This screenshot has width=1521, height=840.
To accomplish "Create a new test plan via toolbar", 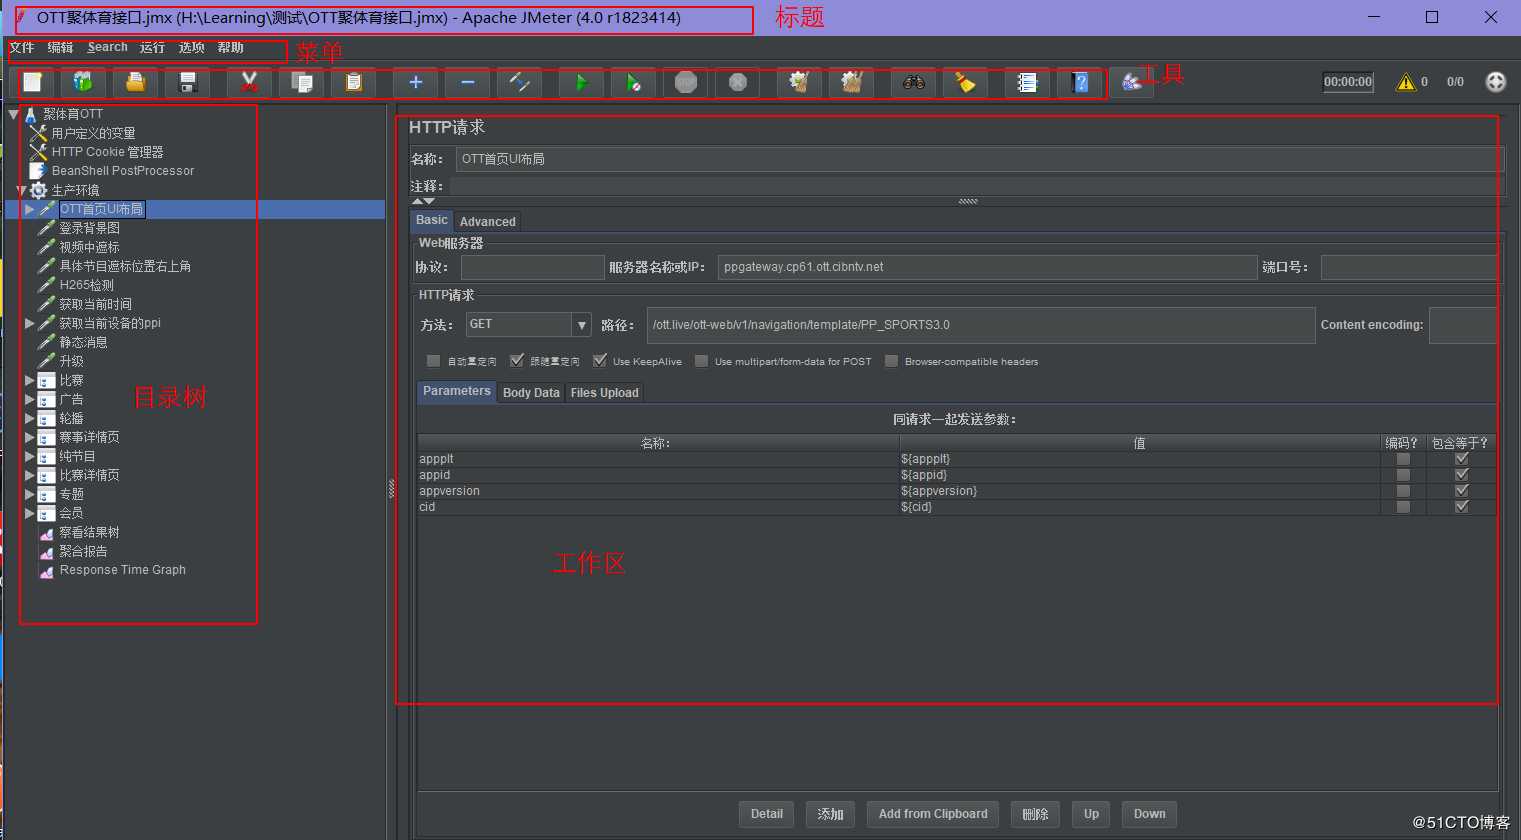I will pyautogui.click(x=32, y=83).
